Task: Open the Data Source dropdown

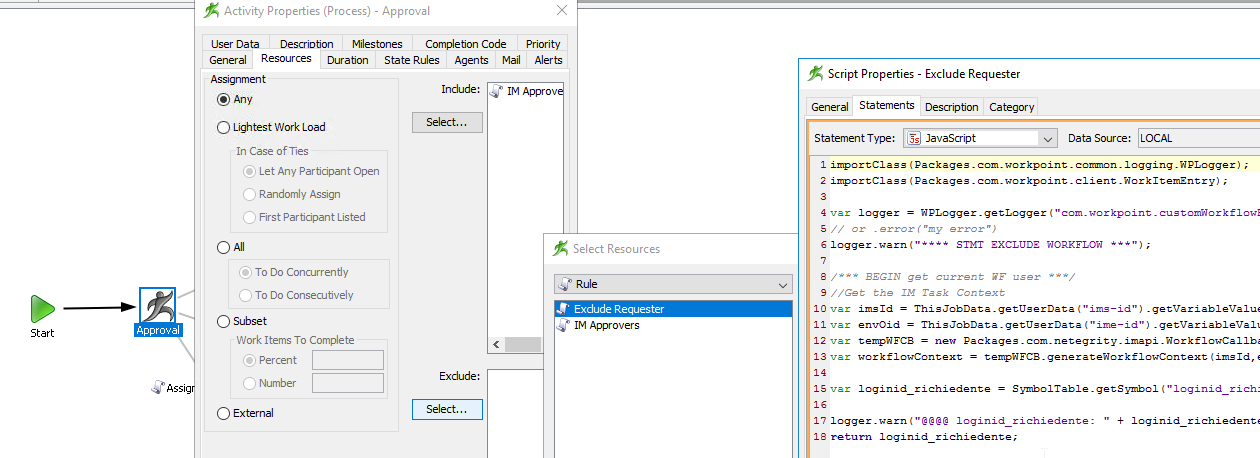Action: tap(1198, 138)
